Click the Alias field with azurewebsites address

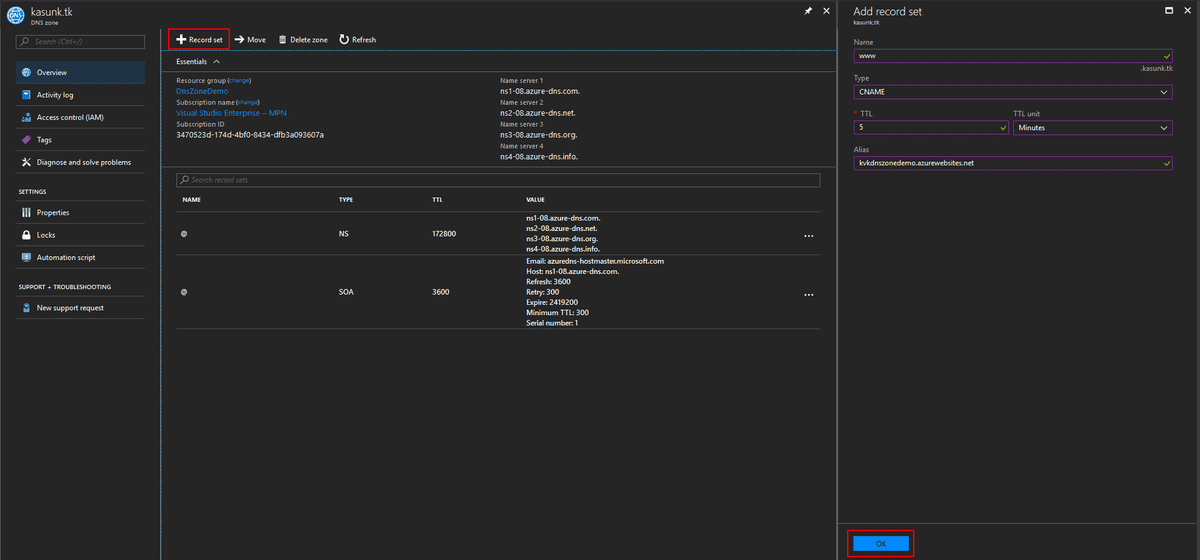click(x=1013, y=163)
